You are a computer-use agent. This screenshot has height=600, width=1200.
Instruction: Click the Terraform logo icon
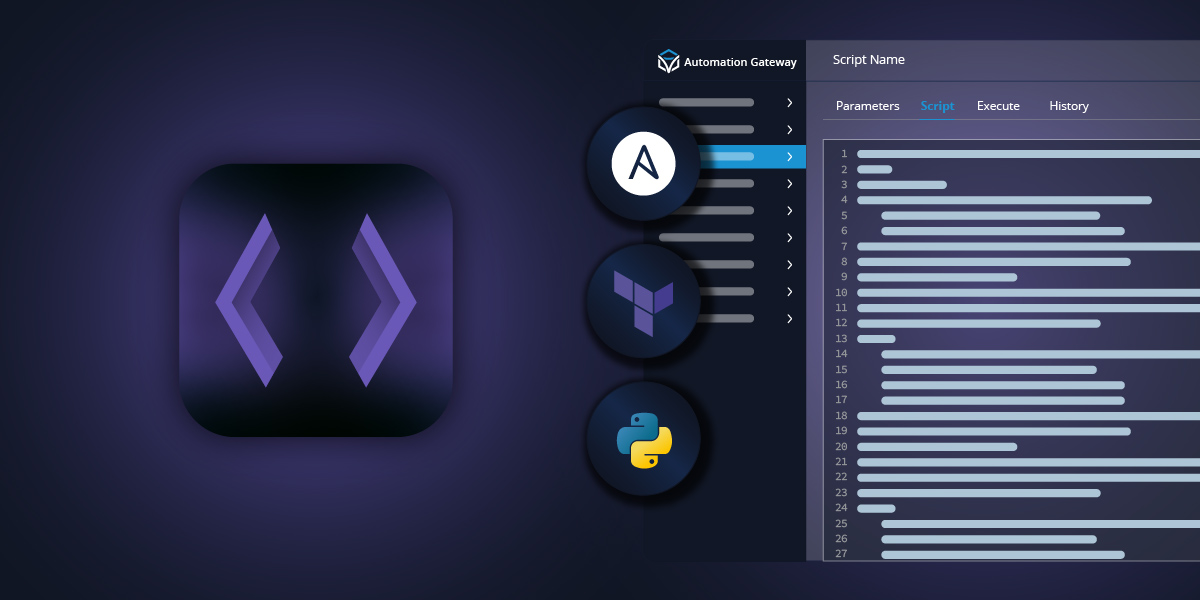[x=643, y=301]
